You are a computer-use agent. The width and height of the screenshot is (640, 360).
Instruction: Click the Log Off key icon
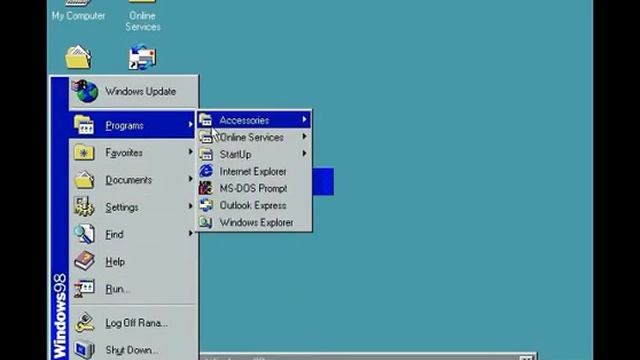pos(84,322)
